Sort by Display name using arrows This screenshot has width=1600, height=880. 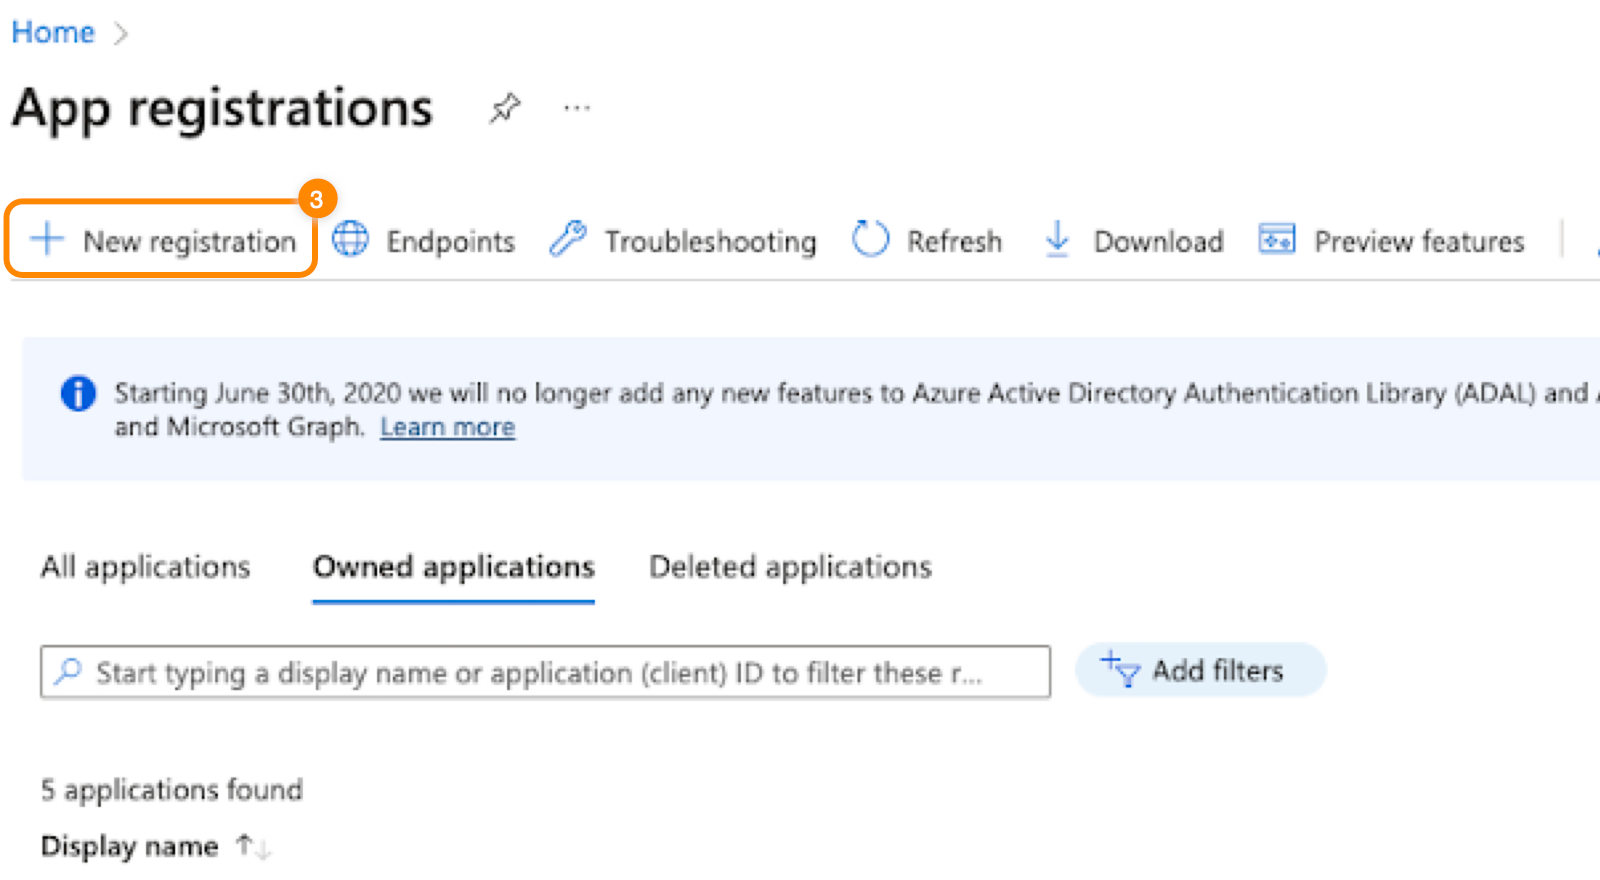(253, 847)
